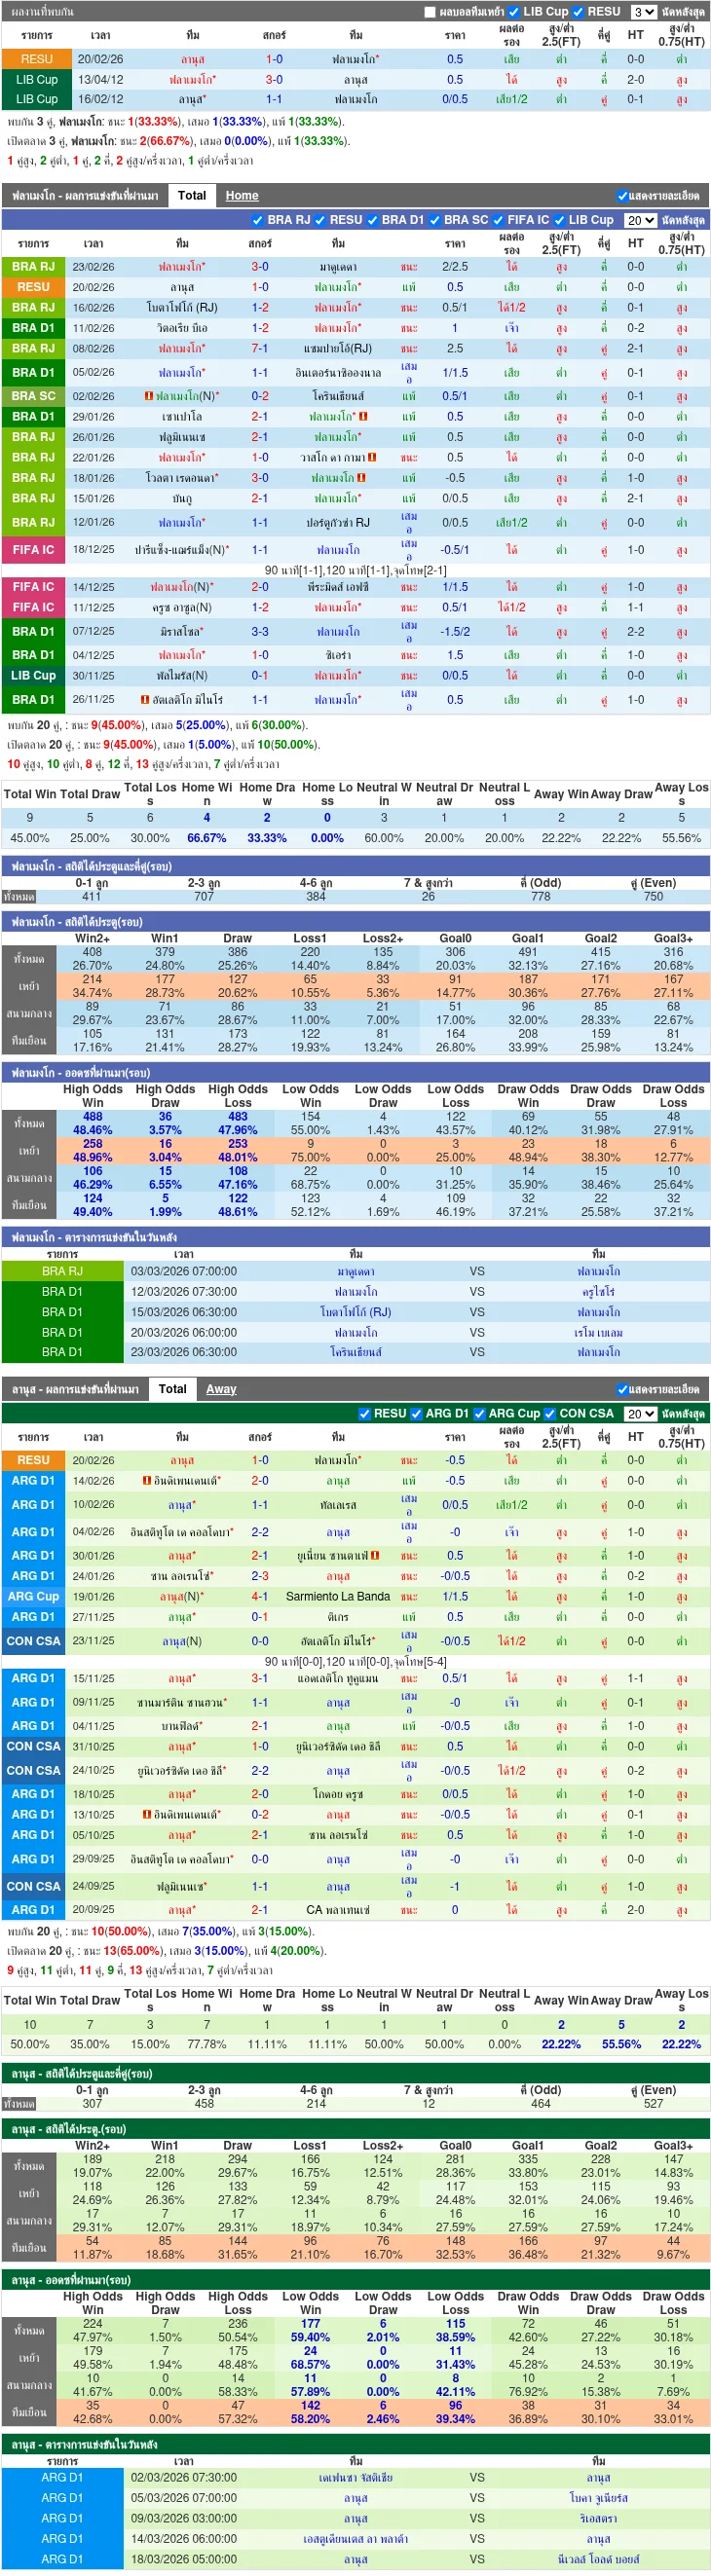Image resolution: width=711 pixels, height=2576 pixels.
Task: Switch to the Away tab in Lanus results
Action: pos(221,1389)
